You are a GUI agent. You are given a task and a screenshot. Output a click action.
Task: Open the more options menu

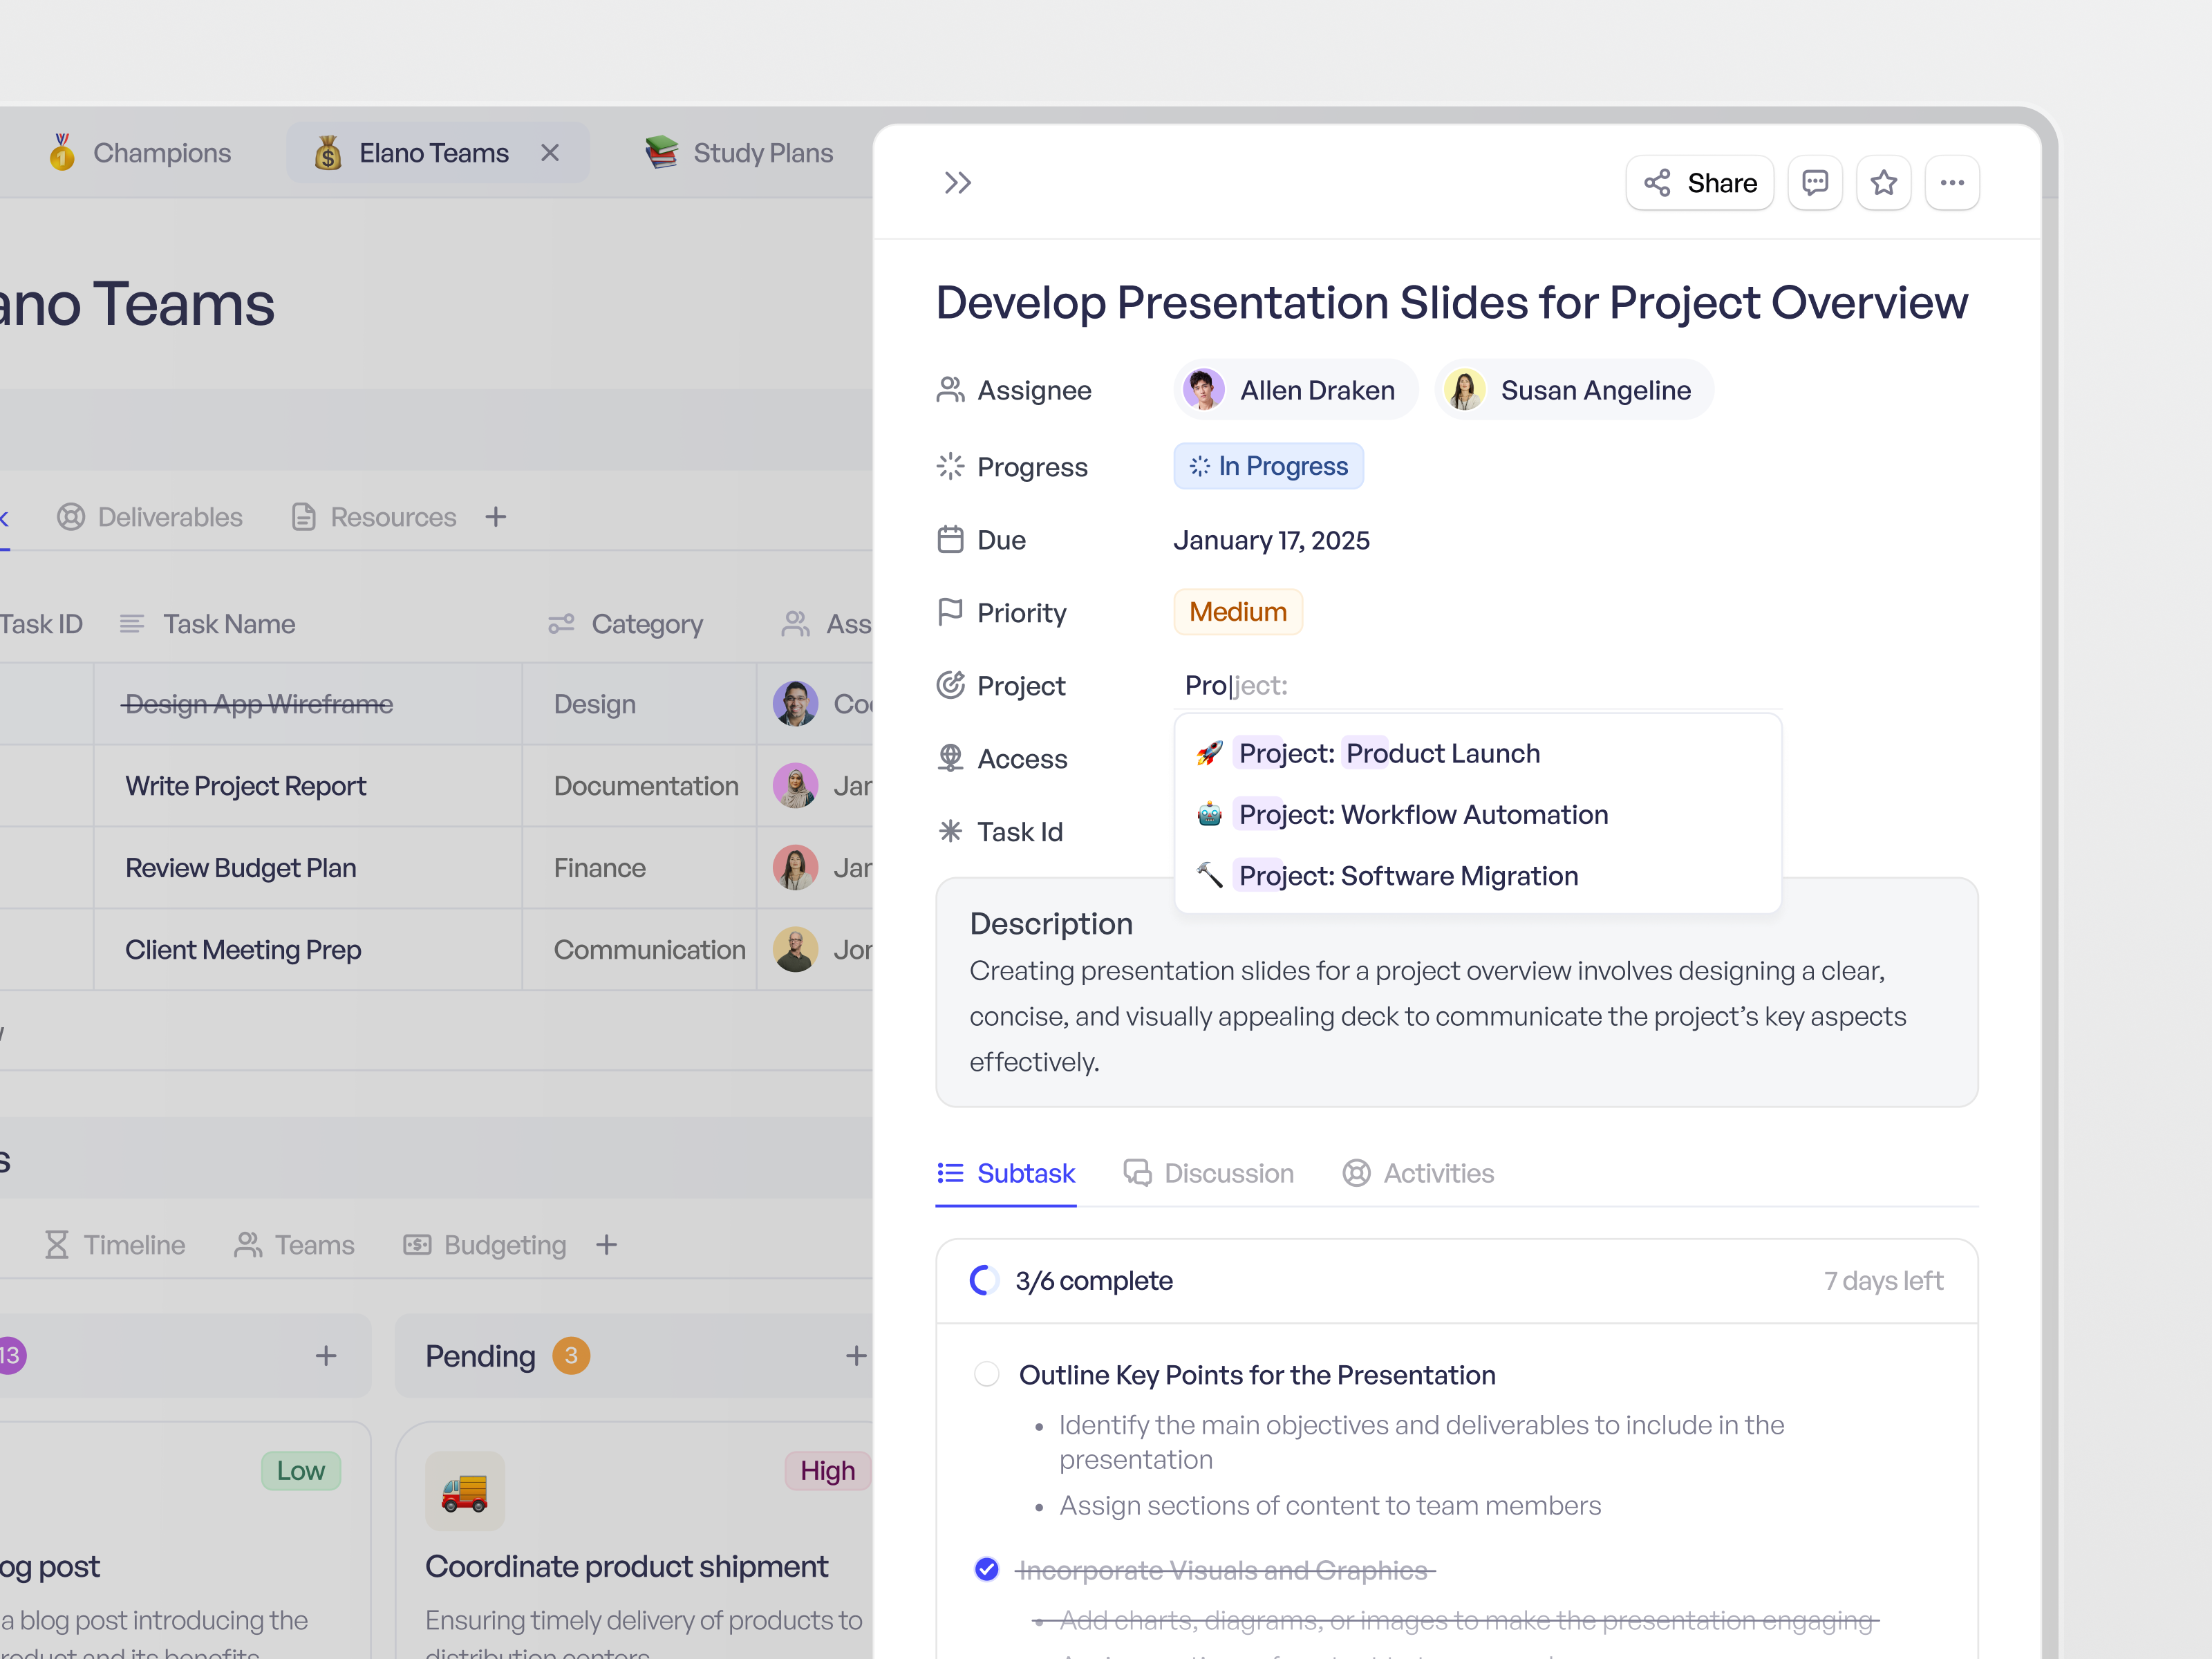coord(1951,182)
